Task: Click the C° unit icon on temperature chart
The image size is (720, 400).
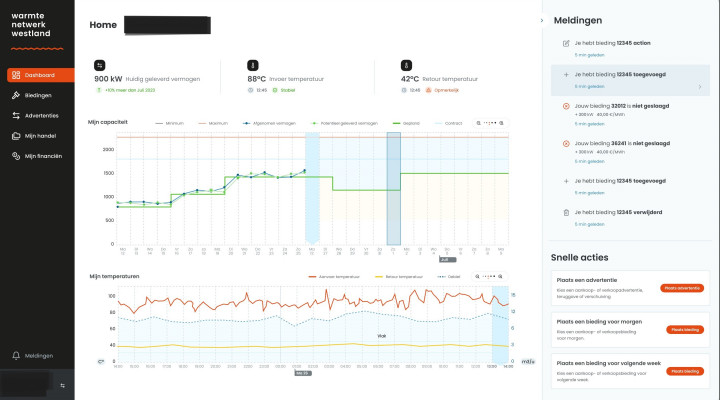Action: (101, 361)
